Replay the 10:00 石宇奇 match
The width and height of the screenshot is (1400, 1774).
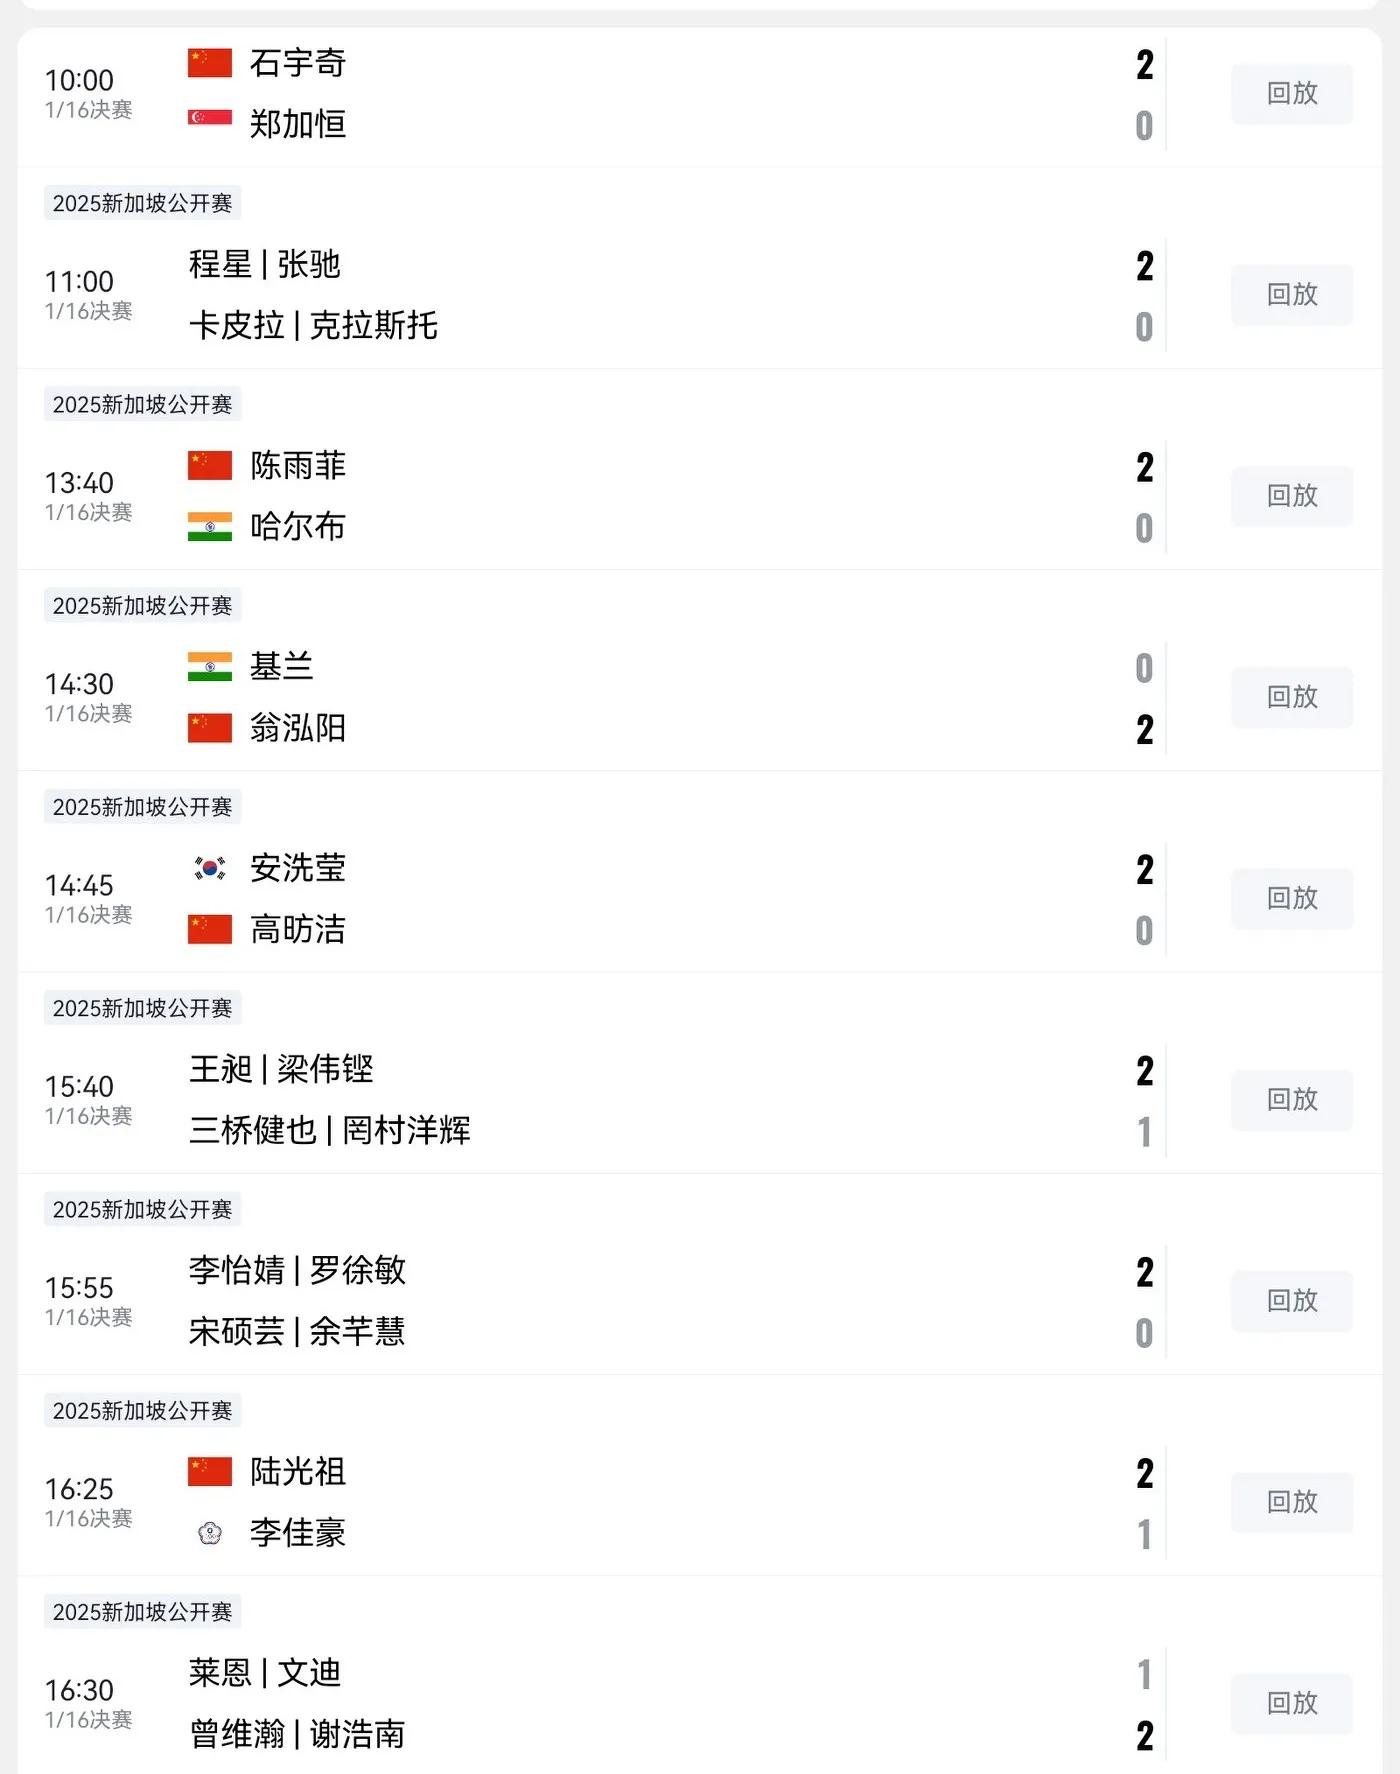(1292, 94)
